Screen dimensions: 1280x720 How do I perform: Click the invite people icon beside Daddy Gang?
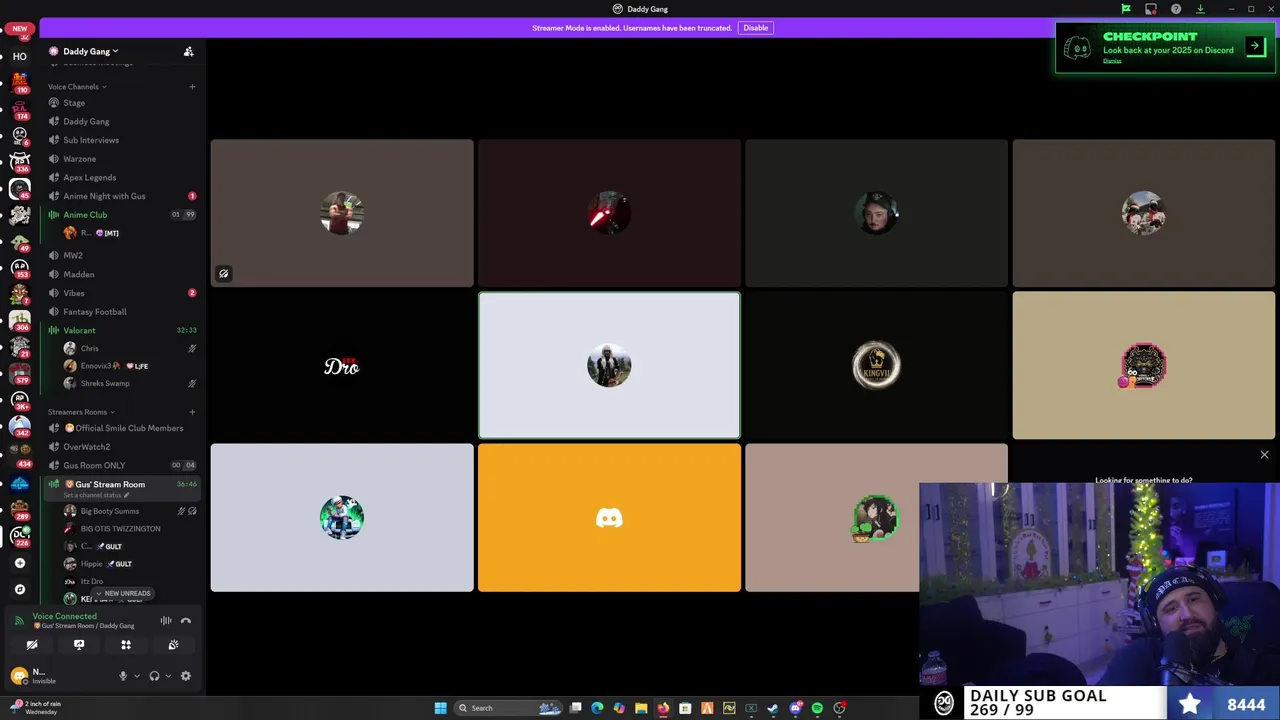pyautogui.click(x=188, y=51)
